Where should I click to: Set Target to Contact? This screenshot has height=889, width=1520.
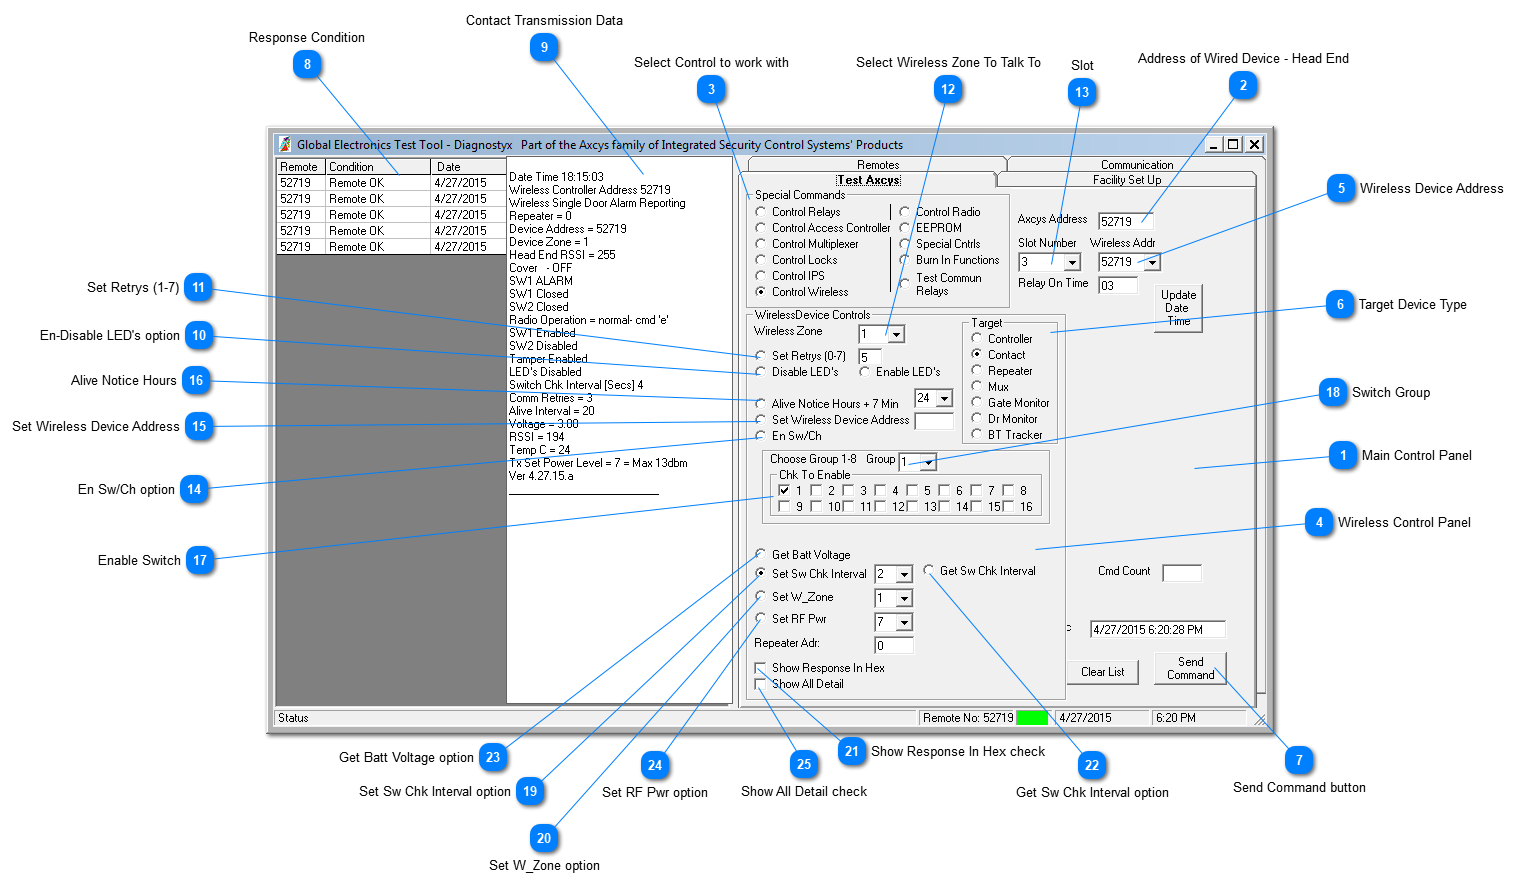click(x=977, y=355)
